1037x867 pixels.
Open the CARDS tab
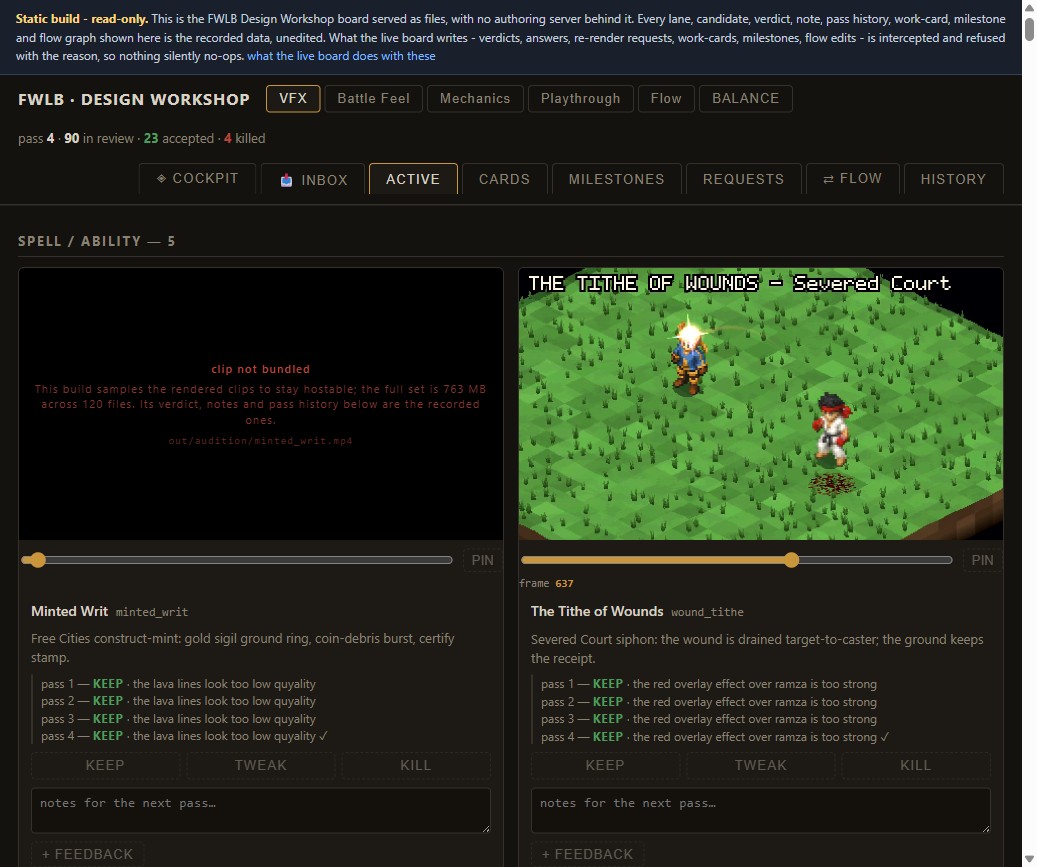pos(505,179)
